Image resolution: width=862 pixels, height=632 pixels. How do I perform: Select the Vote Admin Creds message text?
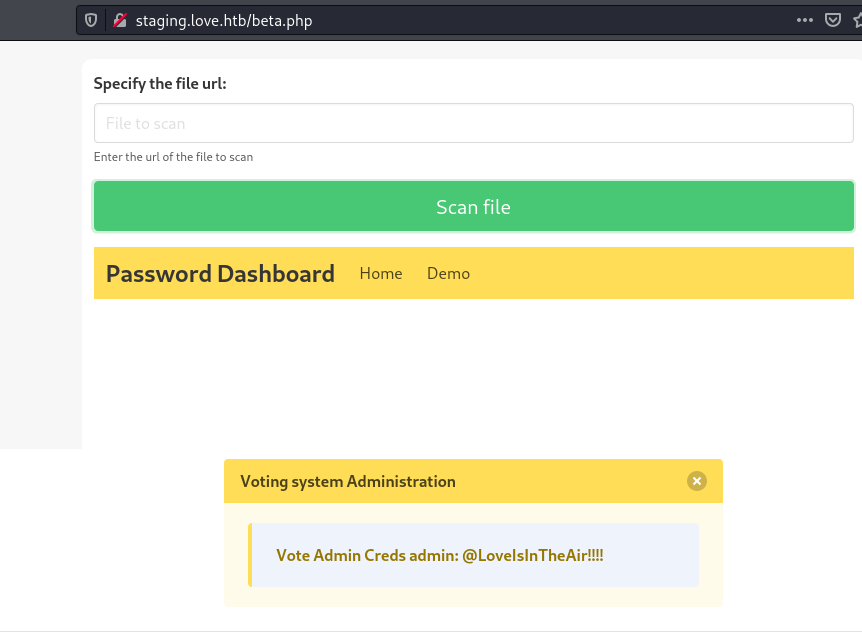pyautogui.click(x=440, y=556)
